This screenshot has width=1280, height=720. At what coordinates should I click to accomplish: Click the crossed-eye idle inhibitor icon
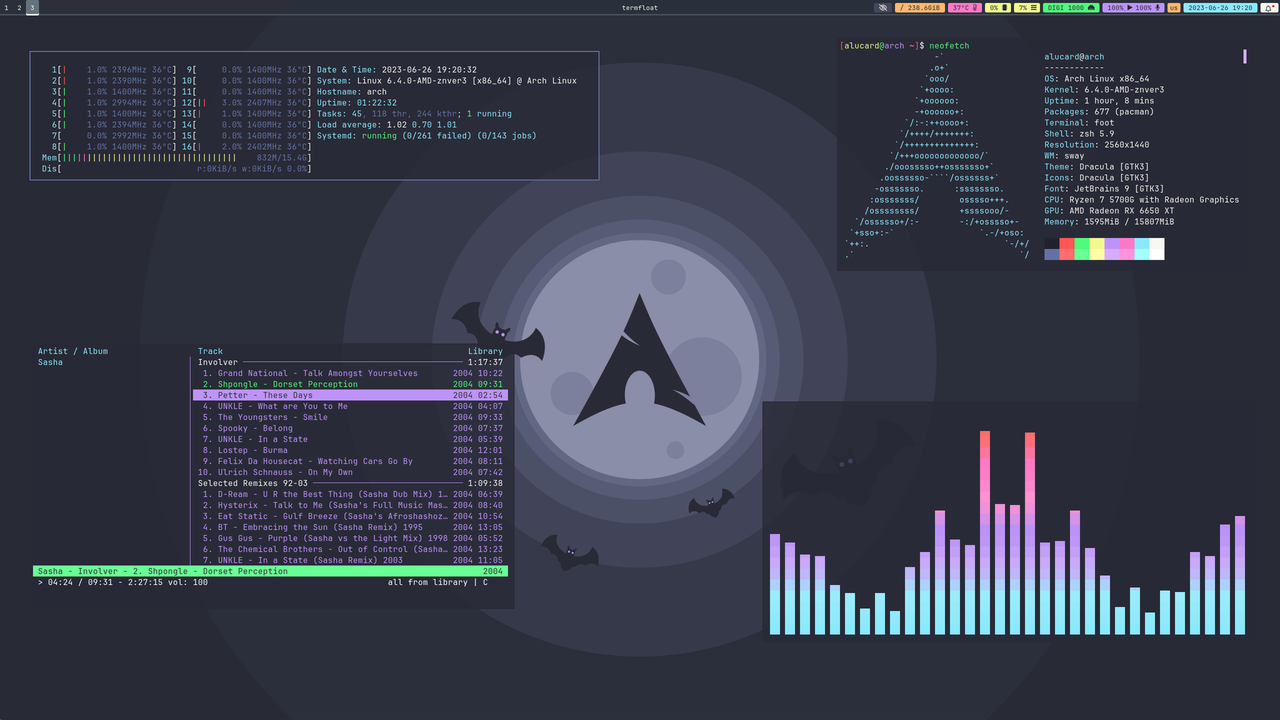882,7
